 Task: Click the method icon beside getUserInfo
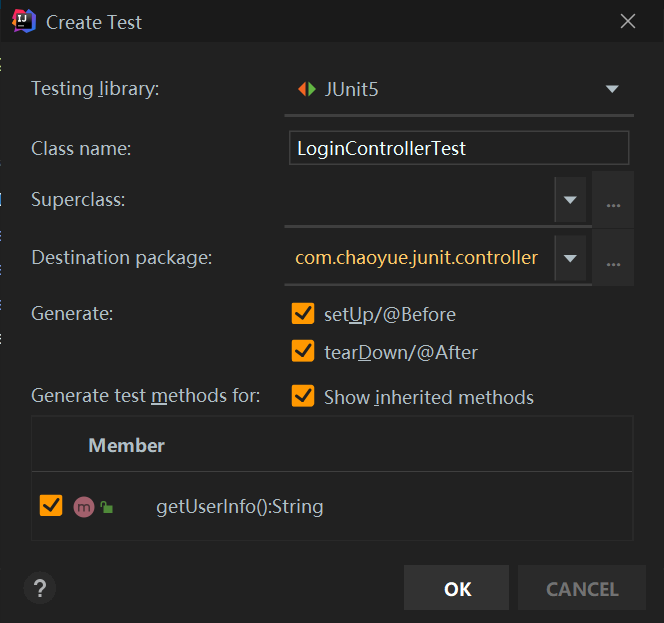point(83,506)
